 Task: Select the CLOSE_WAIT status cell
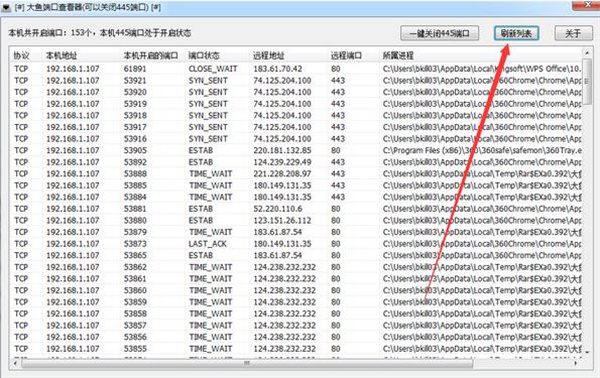pos(213,69)
